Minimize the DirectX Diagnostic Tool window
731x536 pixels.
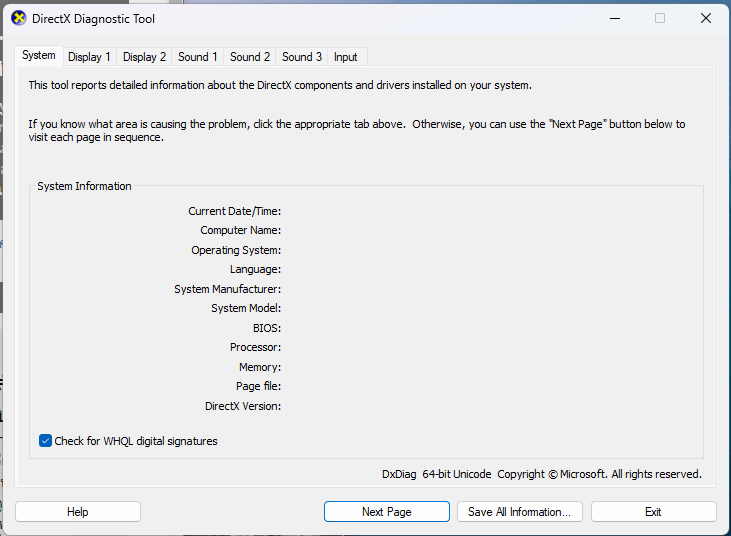[615, 19]
